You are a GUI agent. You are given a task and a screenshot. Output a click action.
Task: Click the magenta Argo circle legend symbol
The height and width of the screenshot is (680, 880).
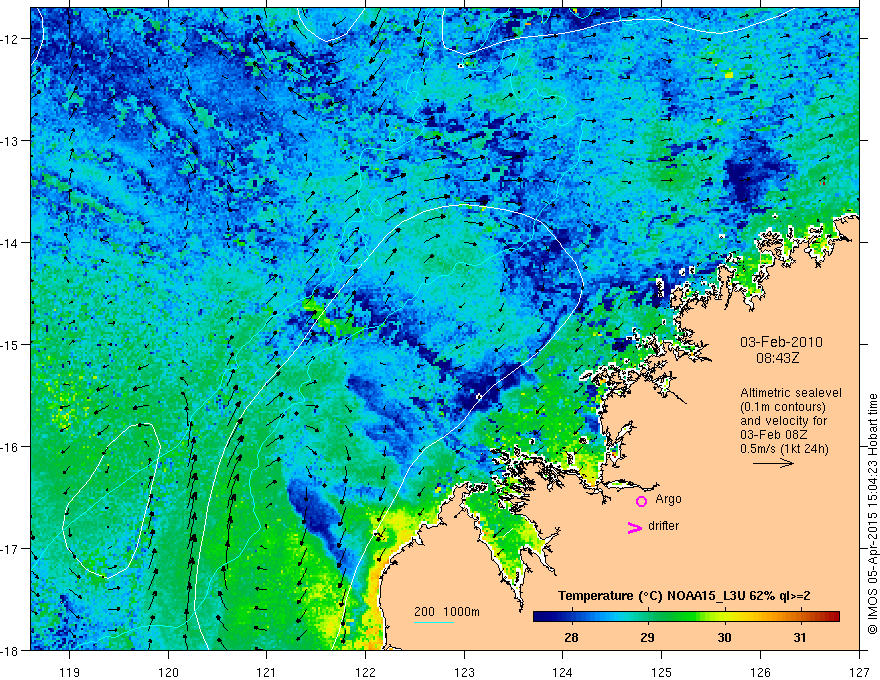(x=641, y=501)
